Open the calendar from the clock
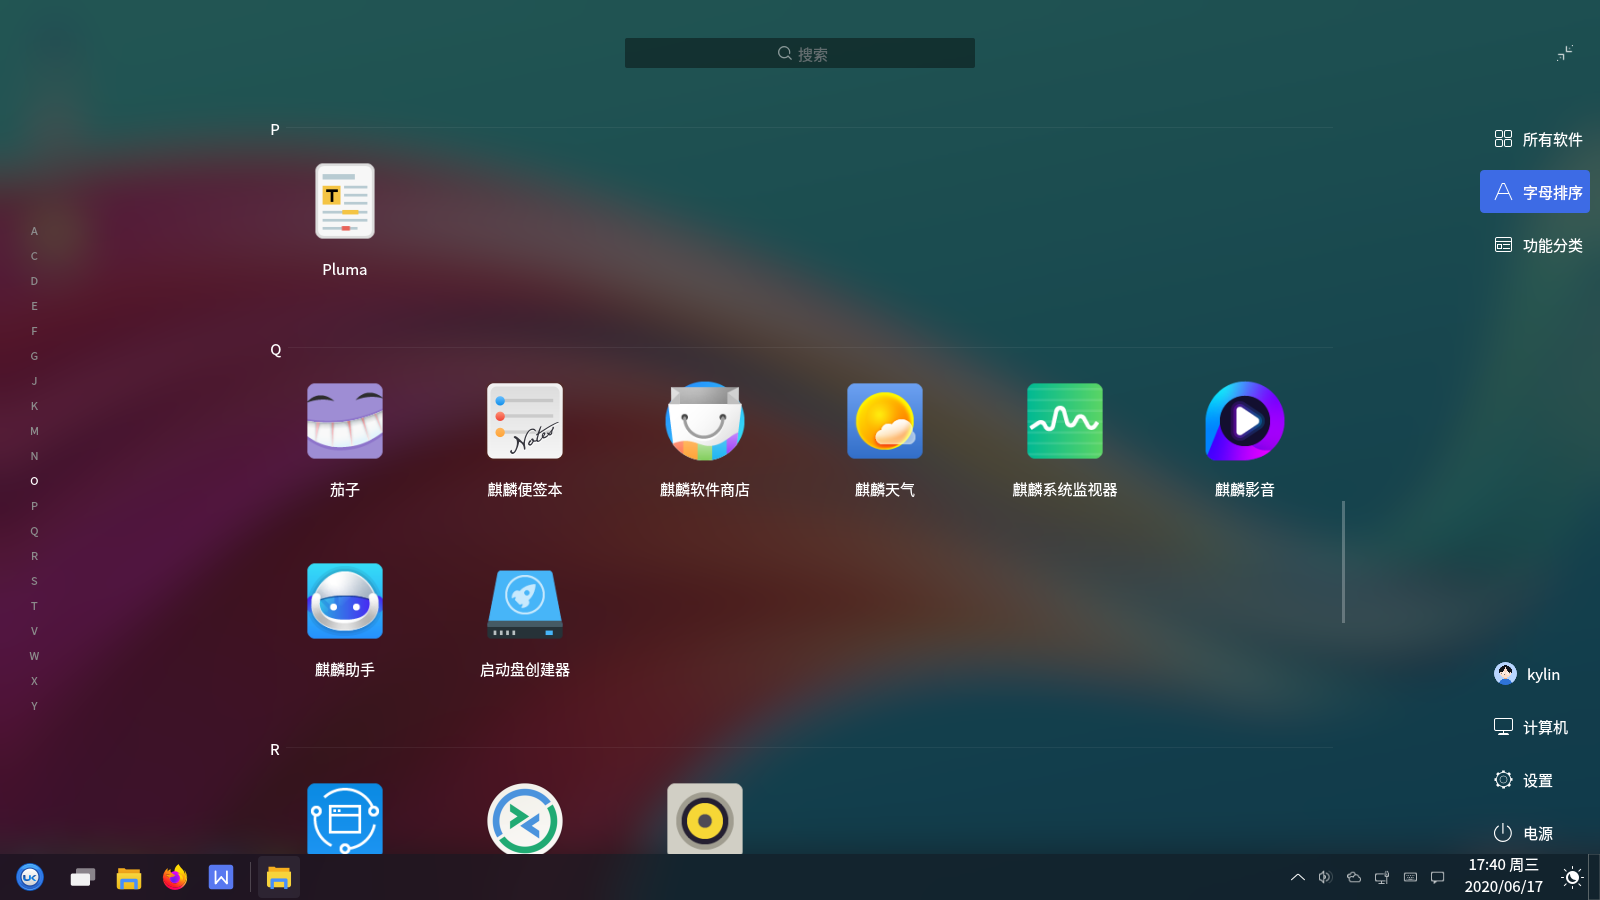The height and width of the screenshot is (900, 1600). point(1502,877)
